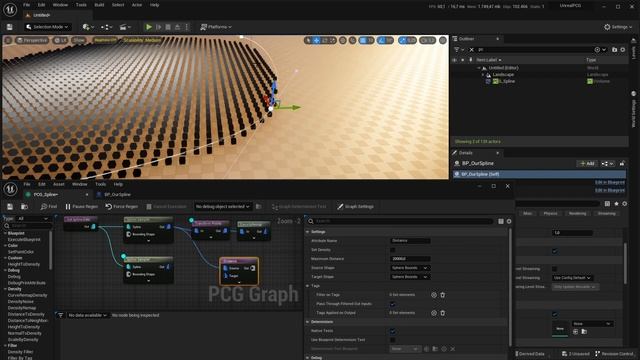
Task: Click Derived Data in status bar
Action: tap(531, 354)
